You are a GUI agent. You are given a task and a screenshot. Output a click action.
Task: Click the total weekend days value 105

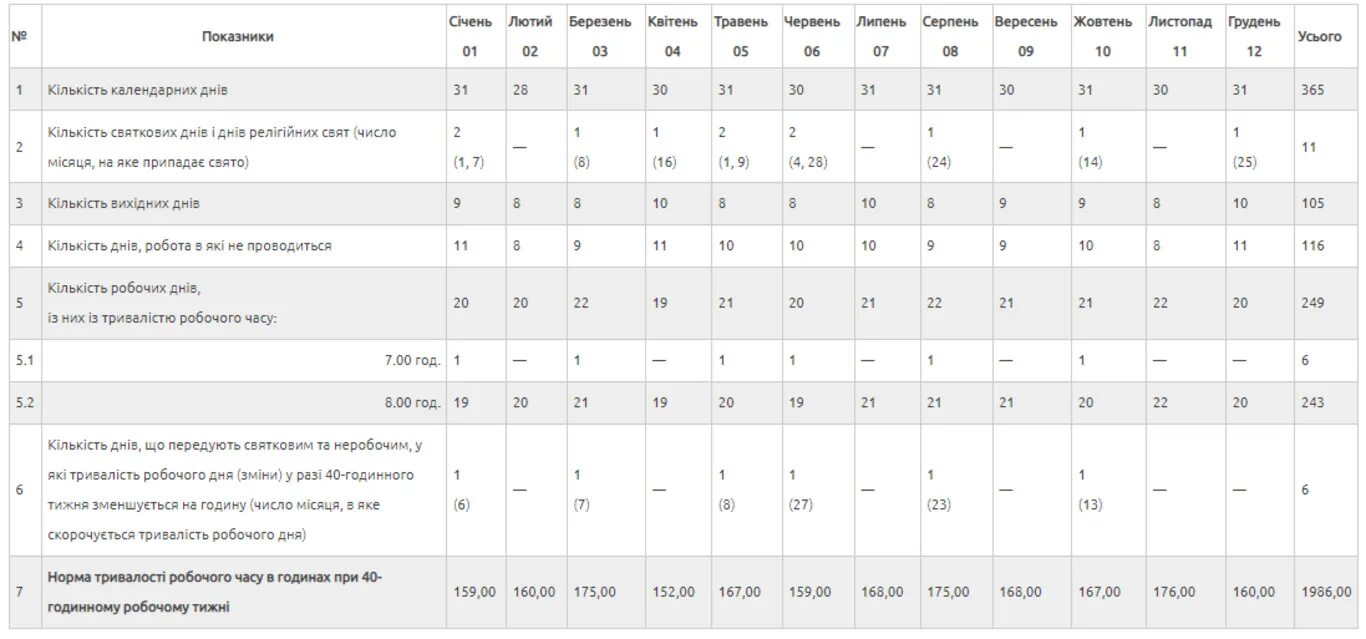(x=1313, y=203)
